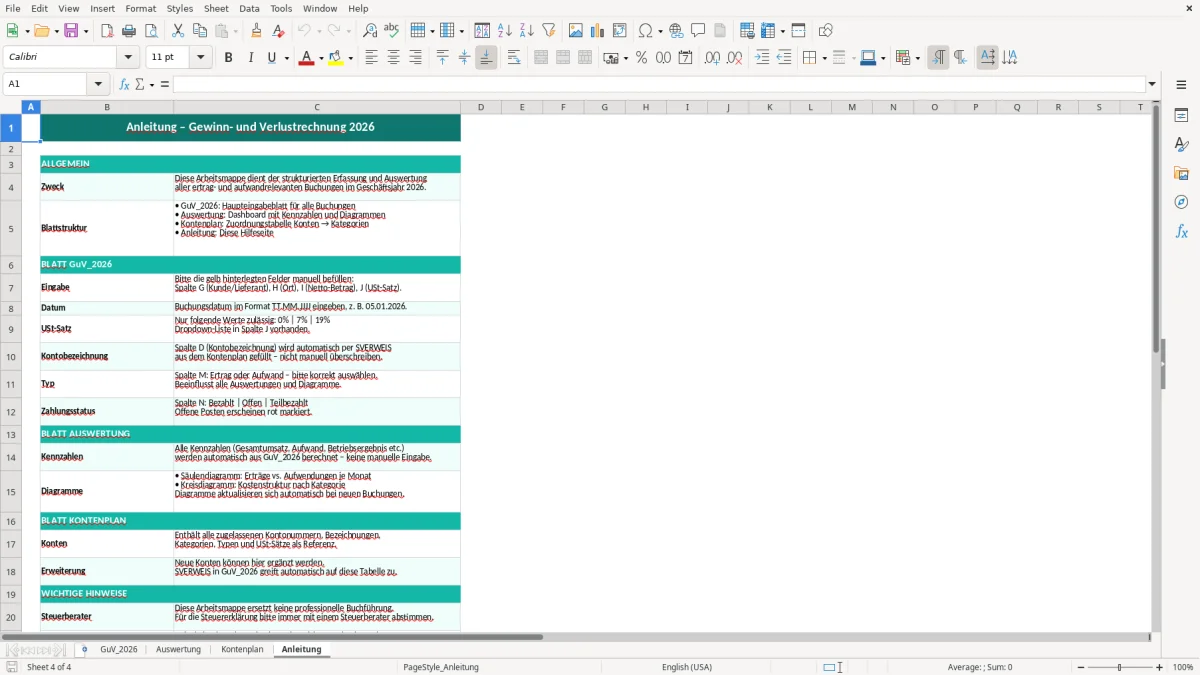The image size is (1200, 675).
Task: Open Find and Replace
Action: click(x=370, y=31)
